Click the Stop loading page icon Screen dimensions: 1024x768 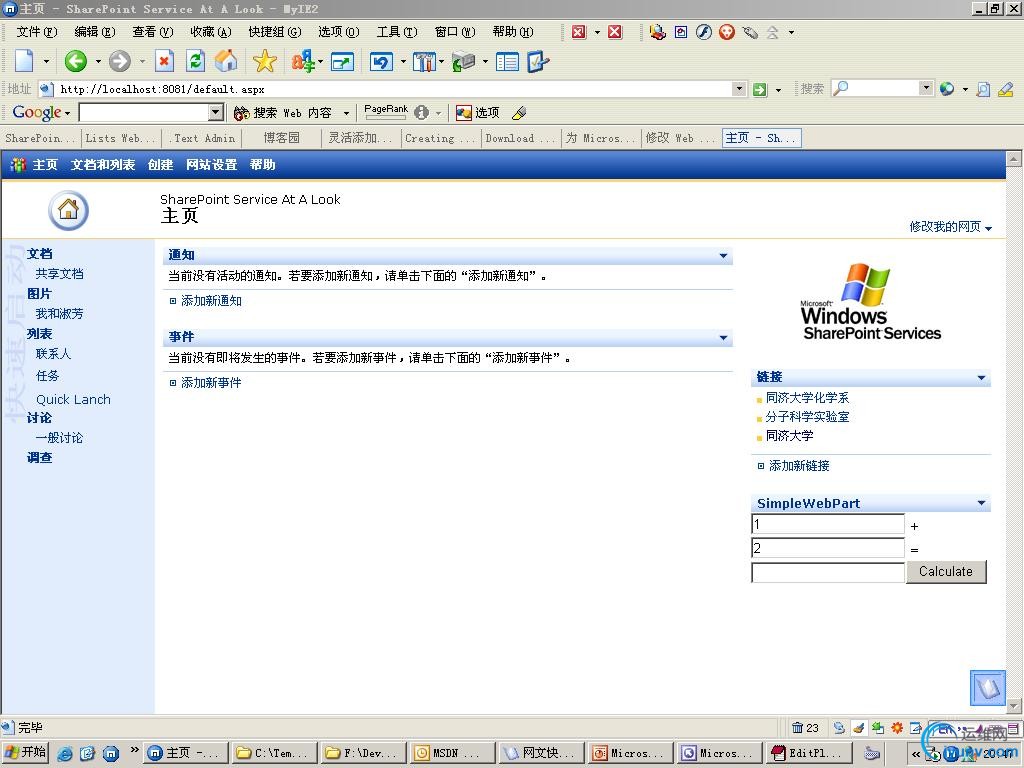click(x=165, y=61)
